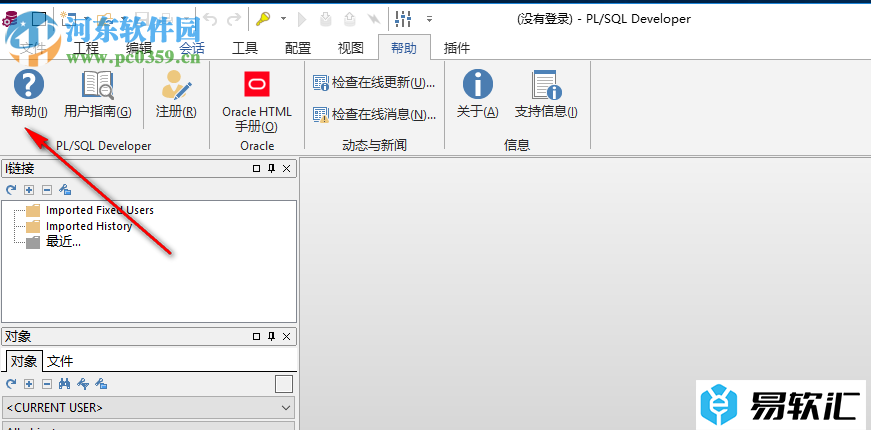Float the 链接 panel with square icon

pyautogui.click(x=257, y=168)
